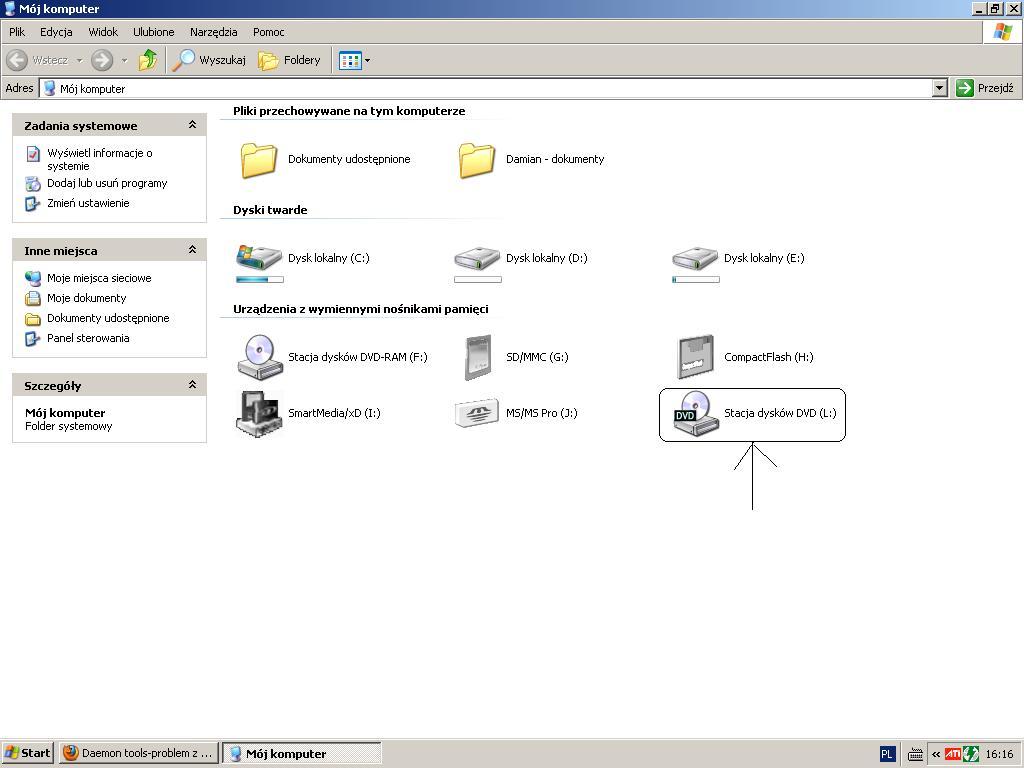
Task: Collapse the Inne miejsca panel
Action: (193, 249)
